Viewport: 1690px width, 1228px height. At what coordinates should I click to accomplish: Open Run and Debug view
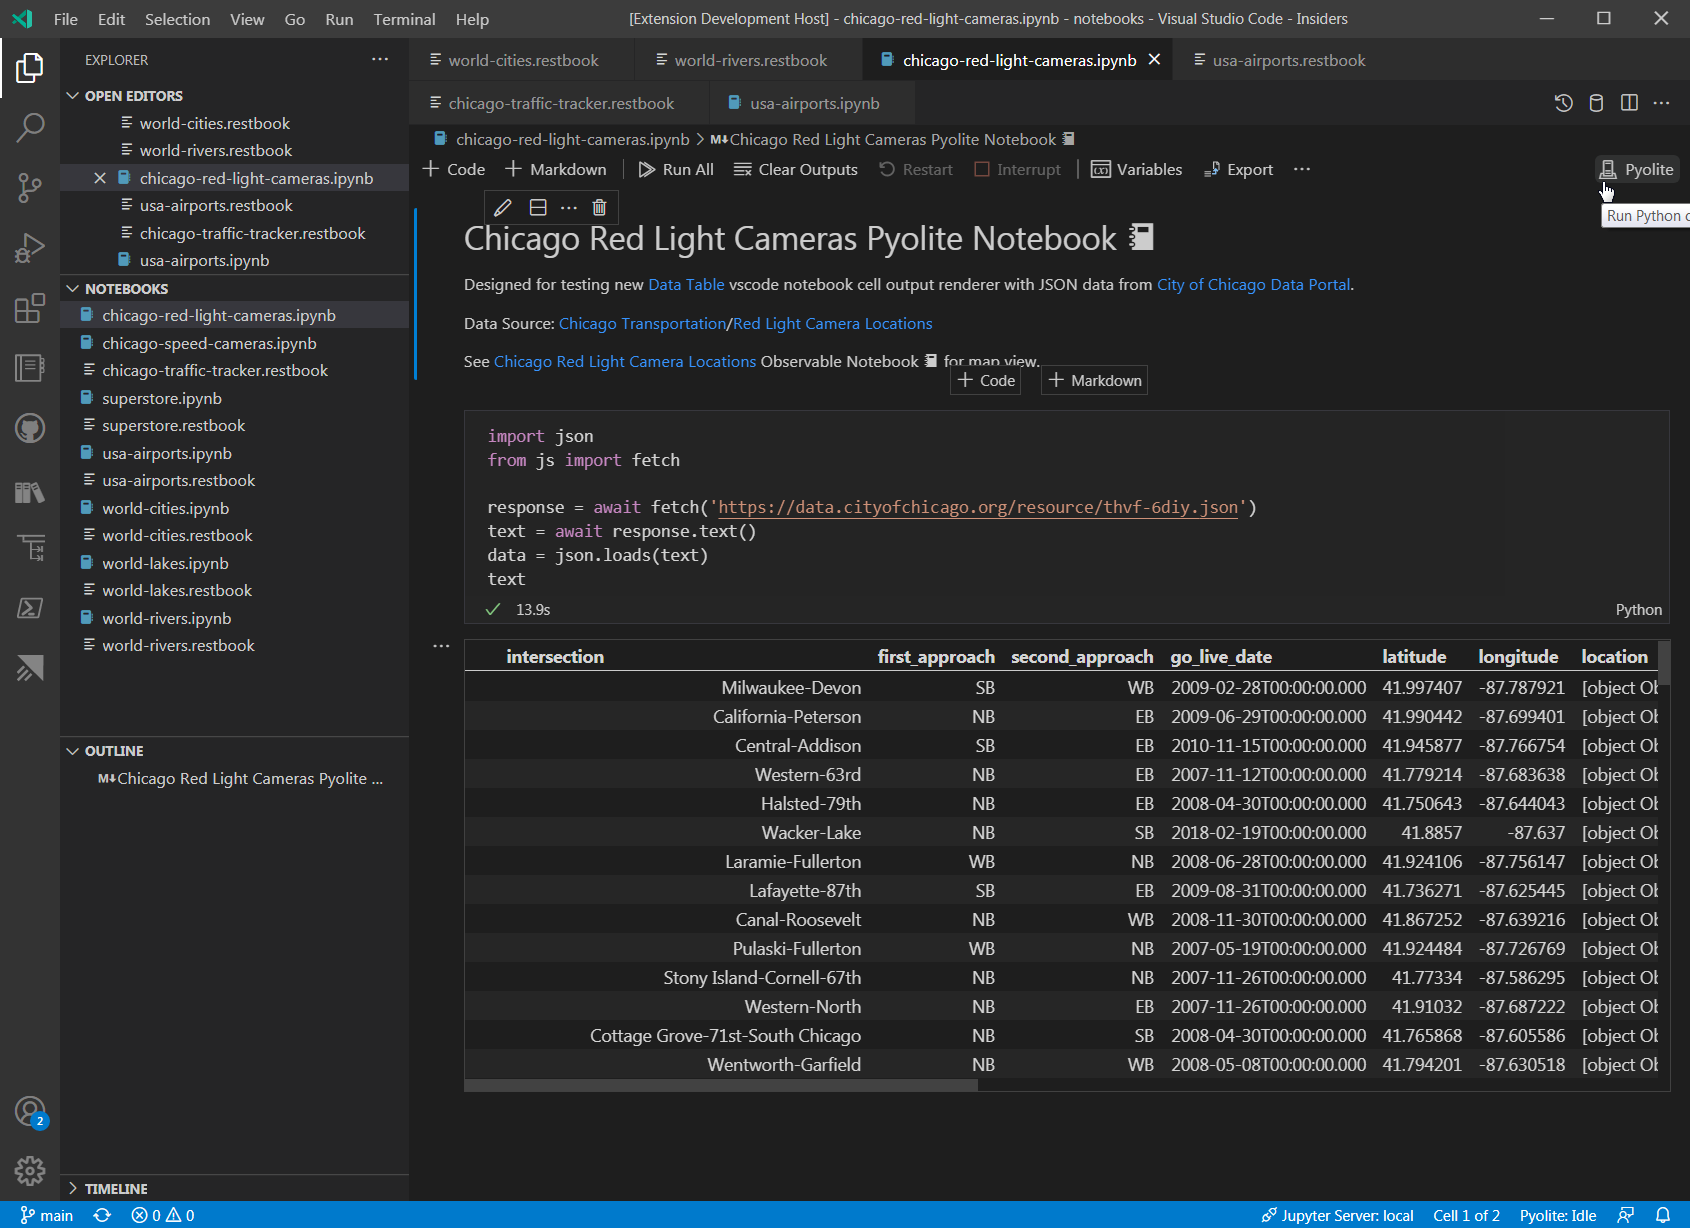[x=30, y=247]
